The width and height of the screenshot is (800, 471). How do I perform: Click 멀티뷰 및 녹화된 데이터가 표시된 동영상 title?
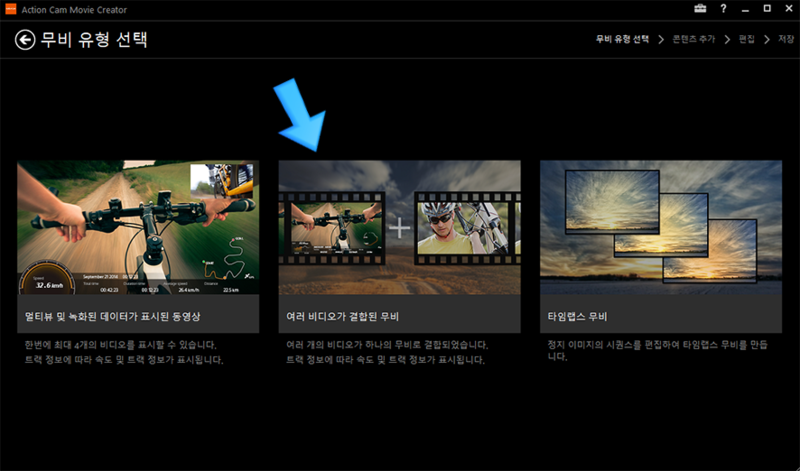point(113,316)
